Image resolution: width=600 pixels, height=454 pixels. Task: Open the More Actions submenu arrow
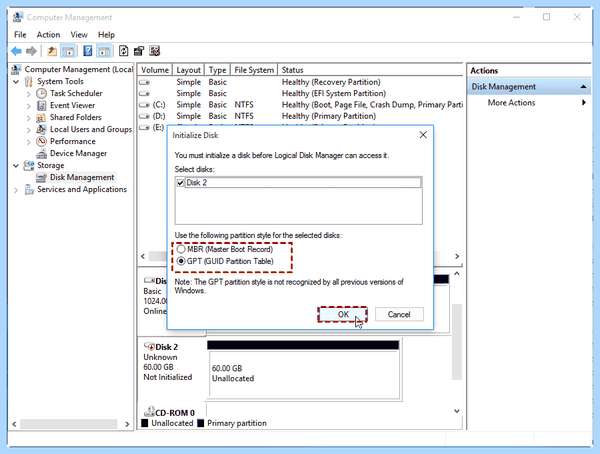click(584, 103)
